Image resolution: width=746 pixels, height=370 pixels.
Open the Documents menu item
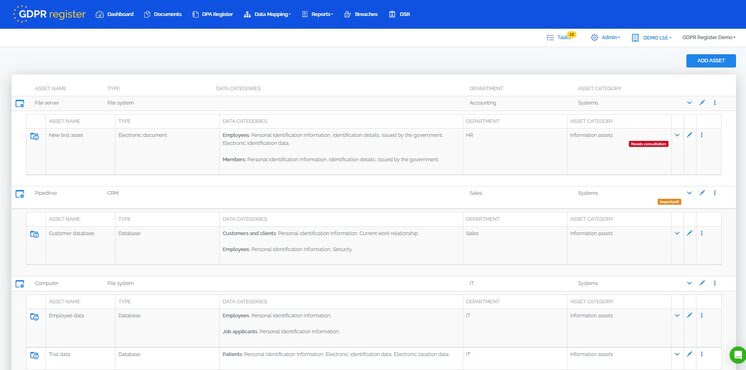pos(163,14)
